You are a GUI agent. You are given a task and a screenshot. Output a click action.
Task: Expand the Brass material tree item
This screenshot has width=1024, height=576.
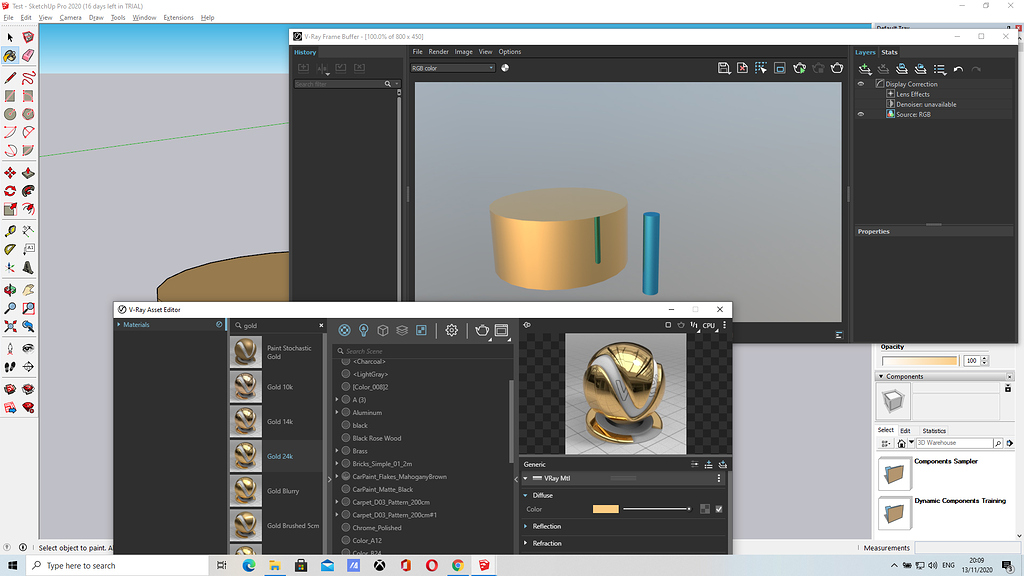point(337,451)
